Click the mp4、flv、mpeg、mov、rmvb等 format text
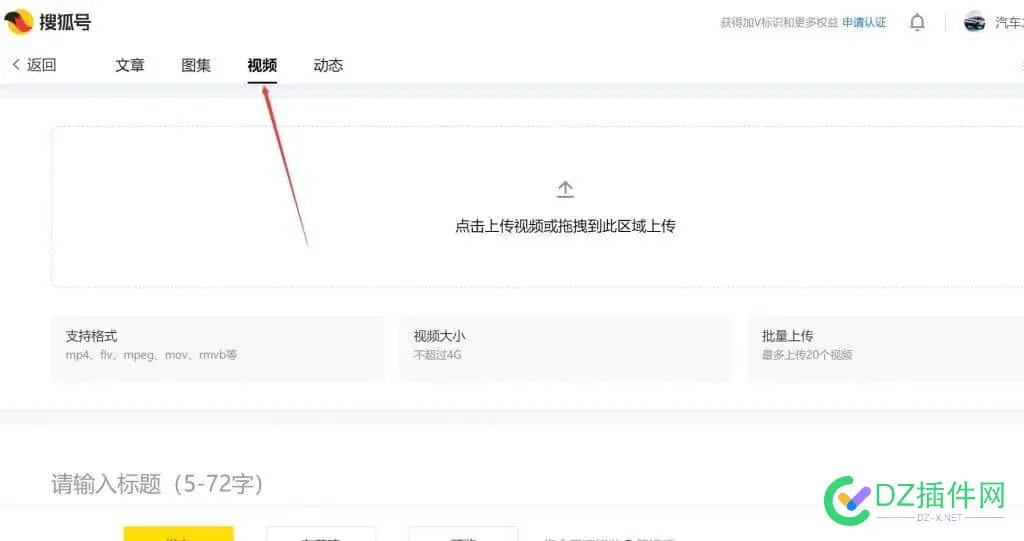Screen dimensions: 1024x541 pos(152,355)
